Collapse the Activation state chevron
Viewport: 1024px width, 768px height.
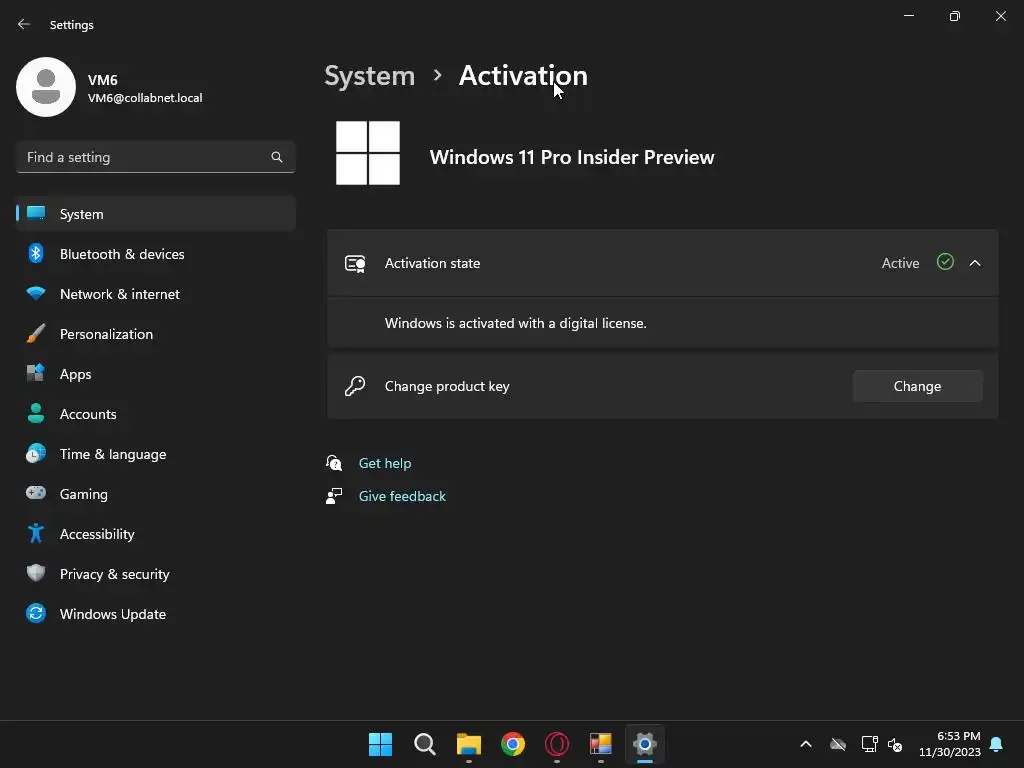[x=975, y=263]
